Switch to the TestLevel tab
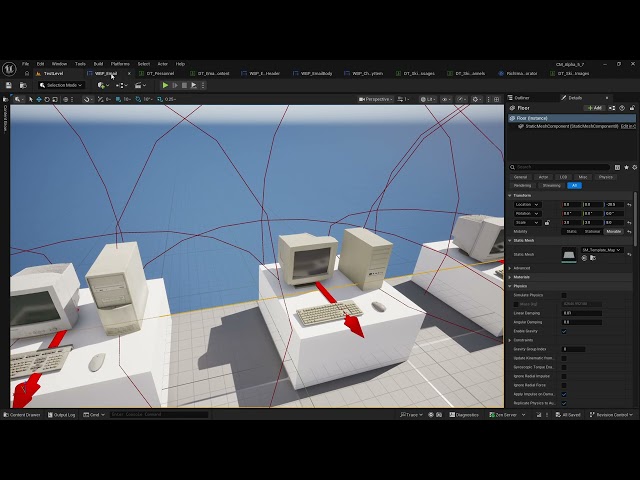The height and width of the screenshot is (480, 640). [x=53, y=73]
